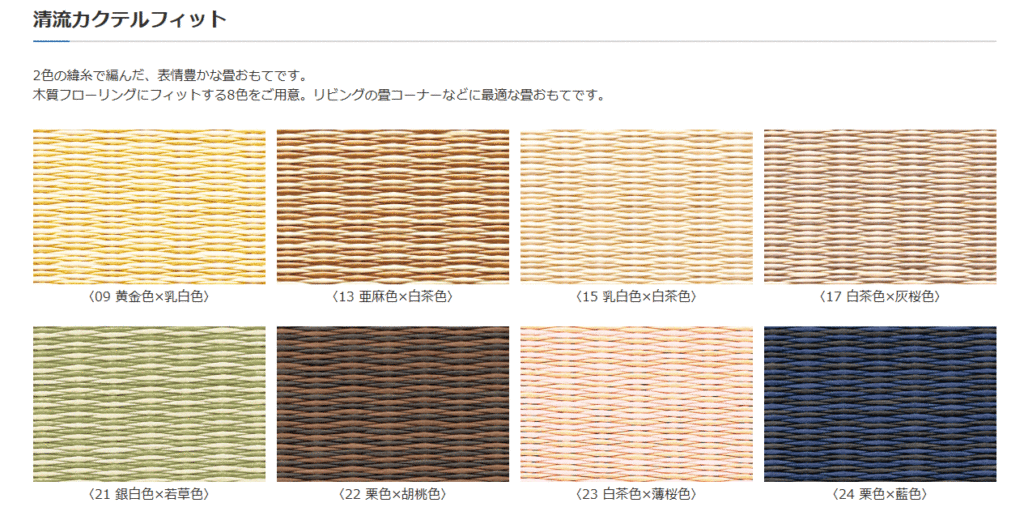Click the 〈23 白茶色×薄桜色〉 caption
The width and height of the screenshot is (1024, 507).
tap(637, 494)
